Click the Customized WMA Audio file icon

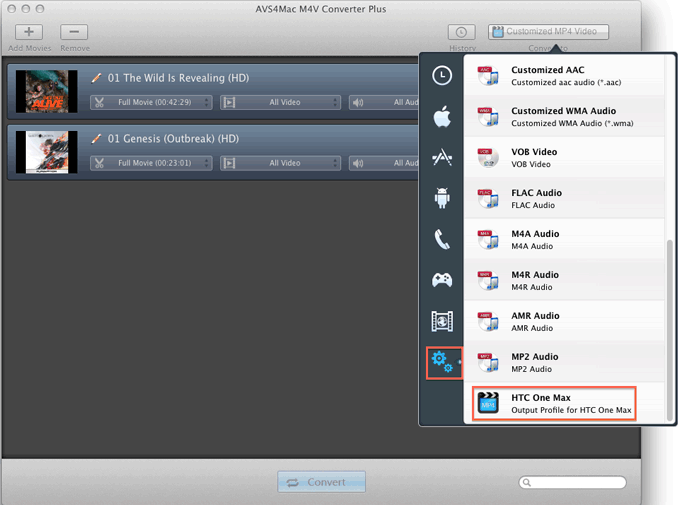(488, 117)
